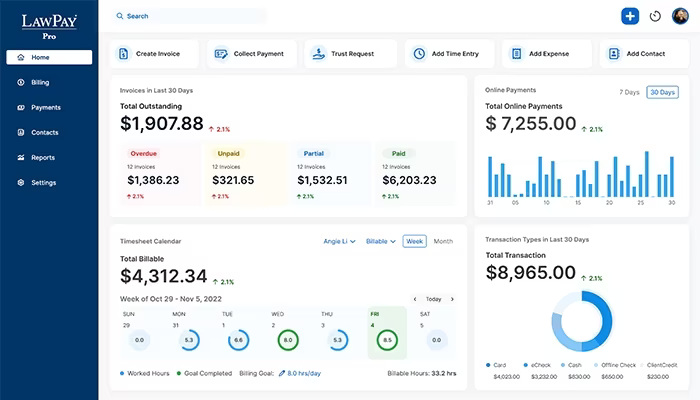Click Friday's 8.5 hours green ring
The width and height of the screenshot is (700, 400).
pyautogui.click(x=387, y=340)
